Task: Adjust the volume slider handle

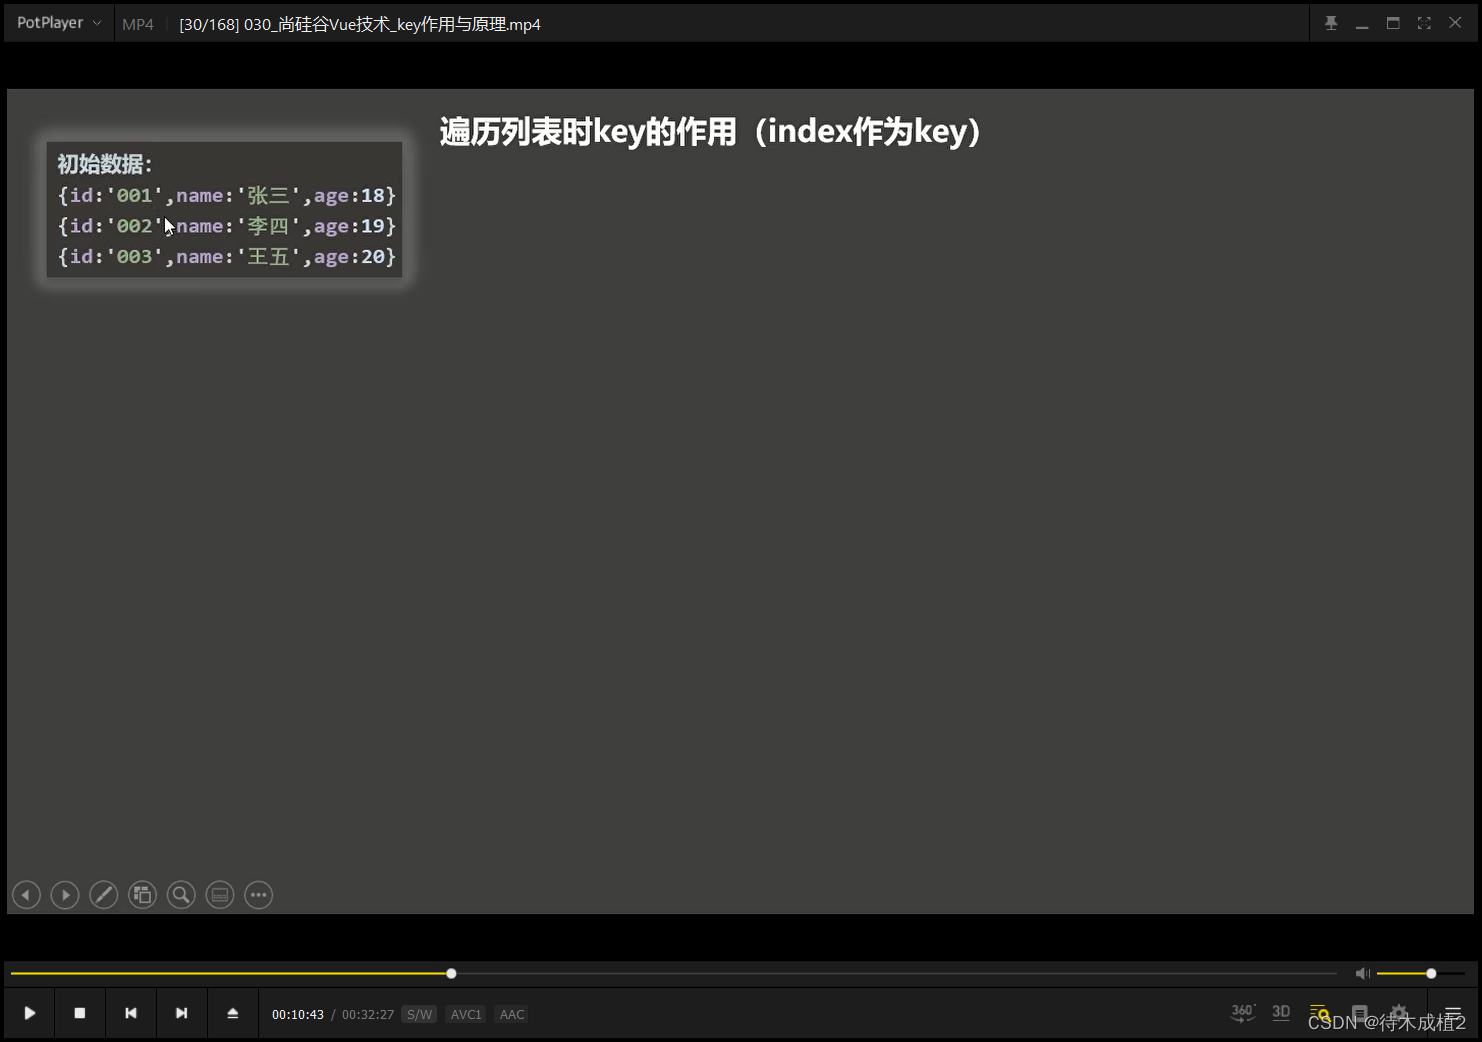Action: click(x=1431, y=973)
